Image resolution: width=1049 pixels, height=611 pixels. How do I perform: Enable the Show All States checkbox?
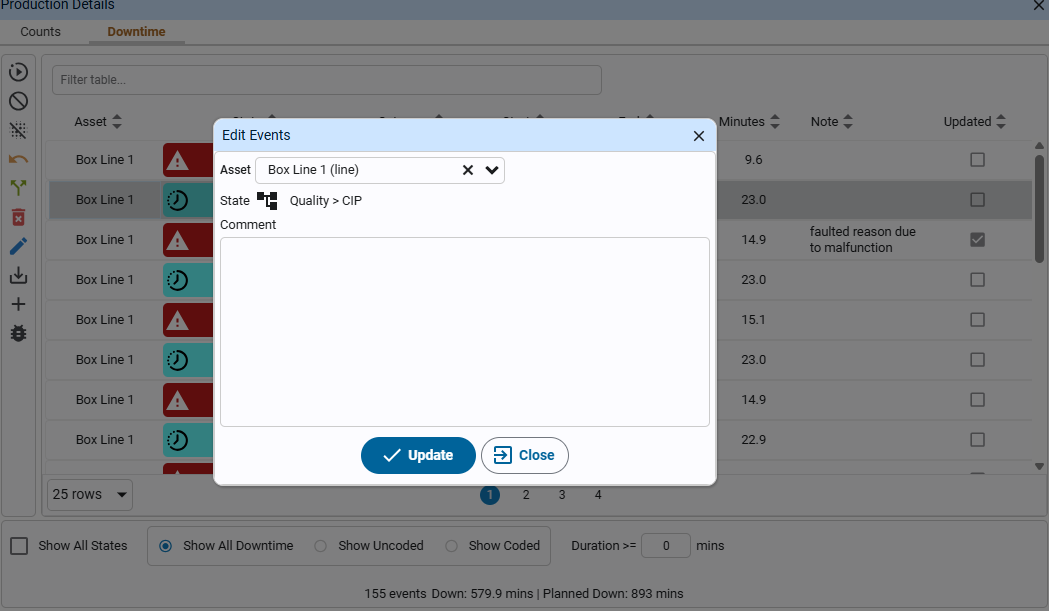click(19, 546)
